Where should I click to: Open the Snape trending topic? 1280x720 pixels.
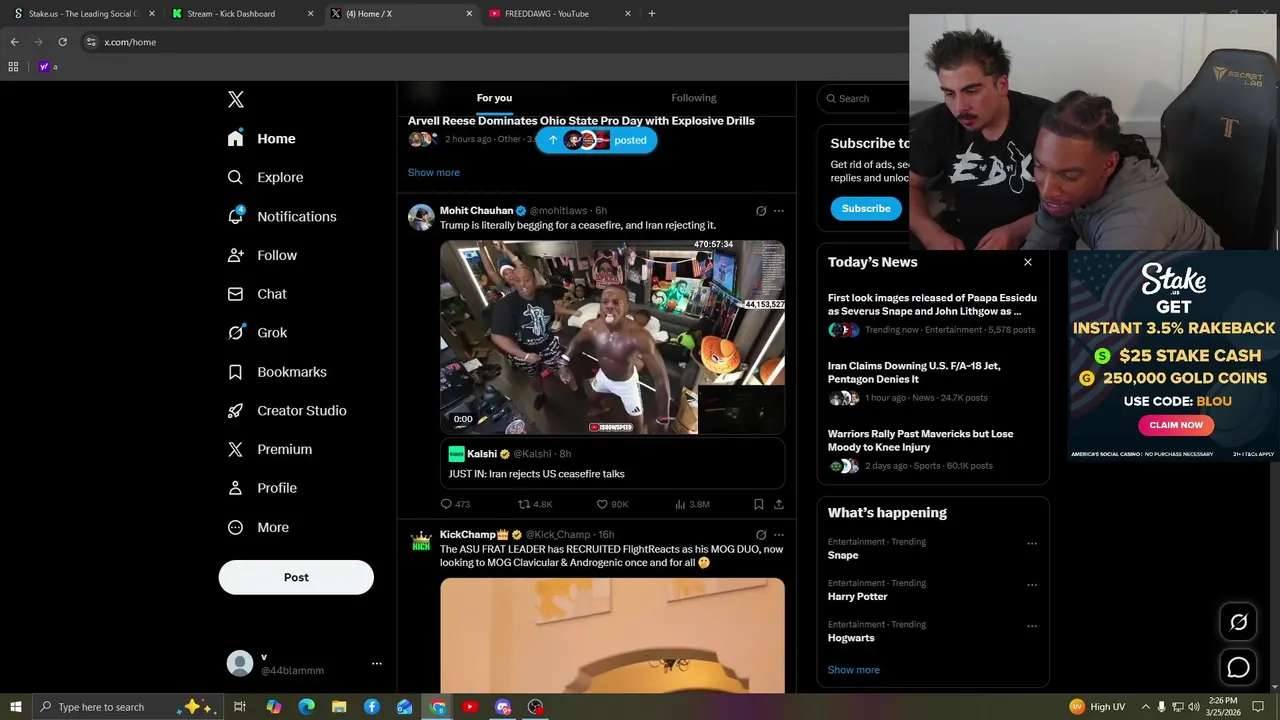843,555
